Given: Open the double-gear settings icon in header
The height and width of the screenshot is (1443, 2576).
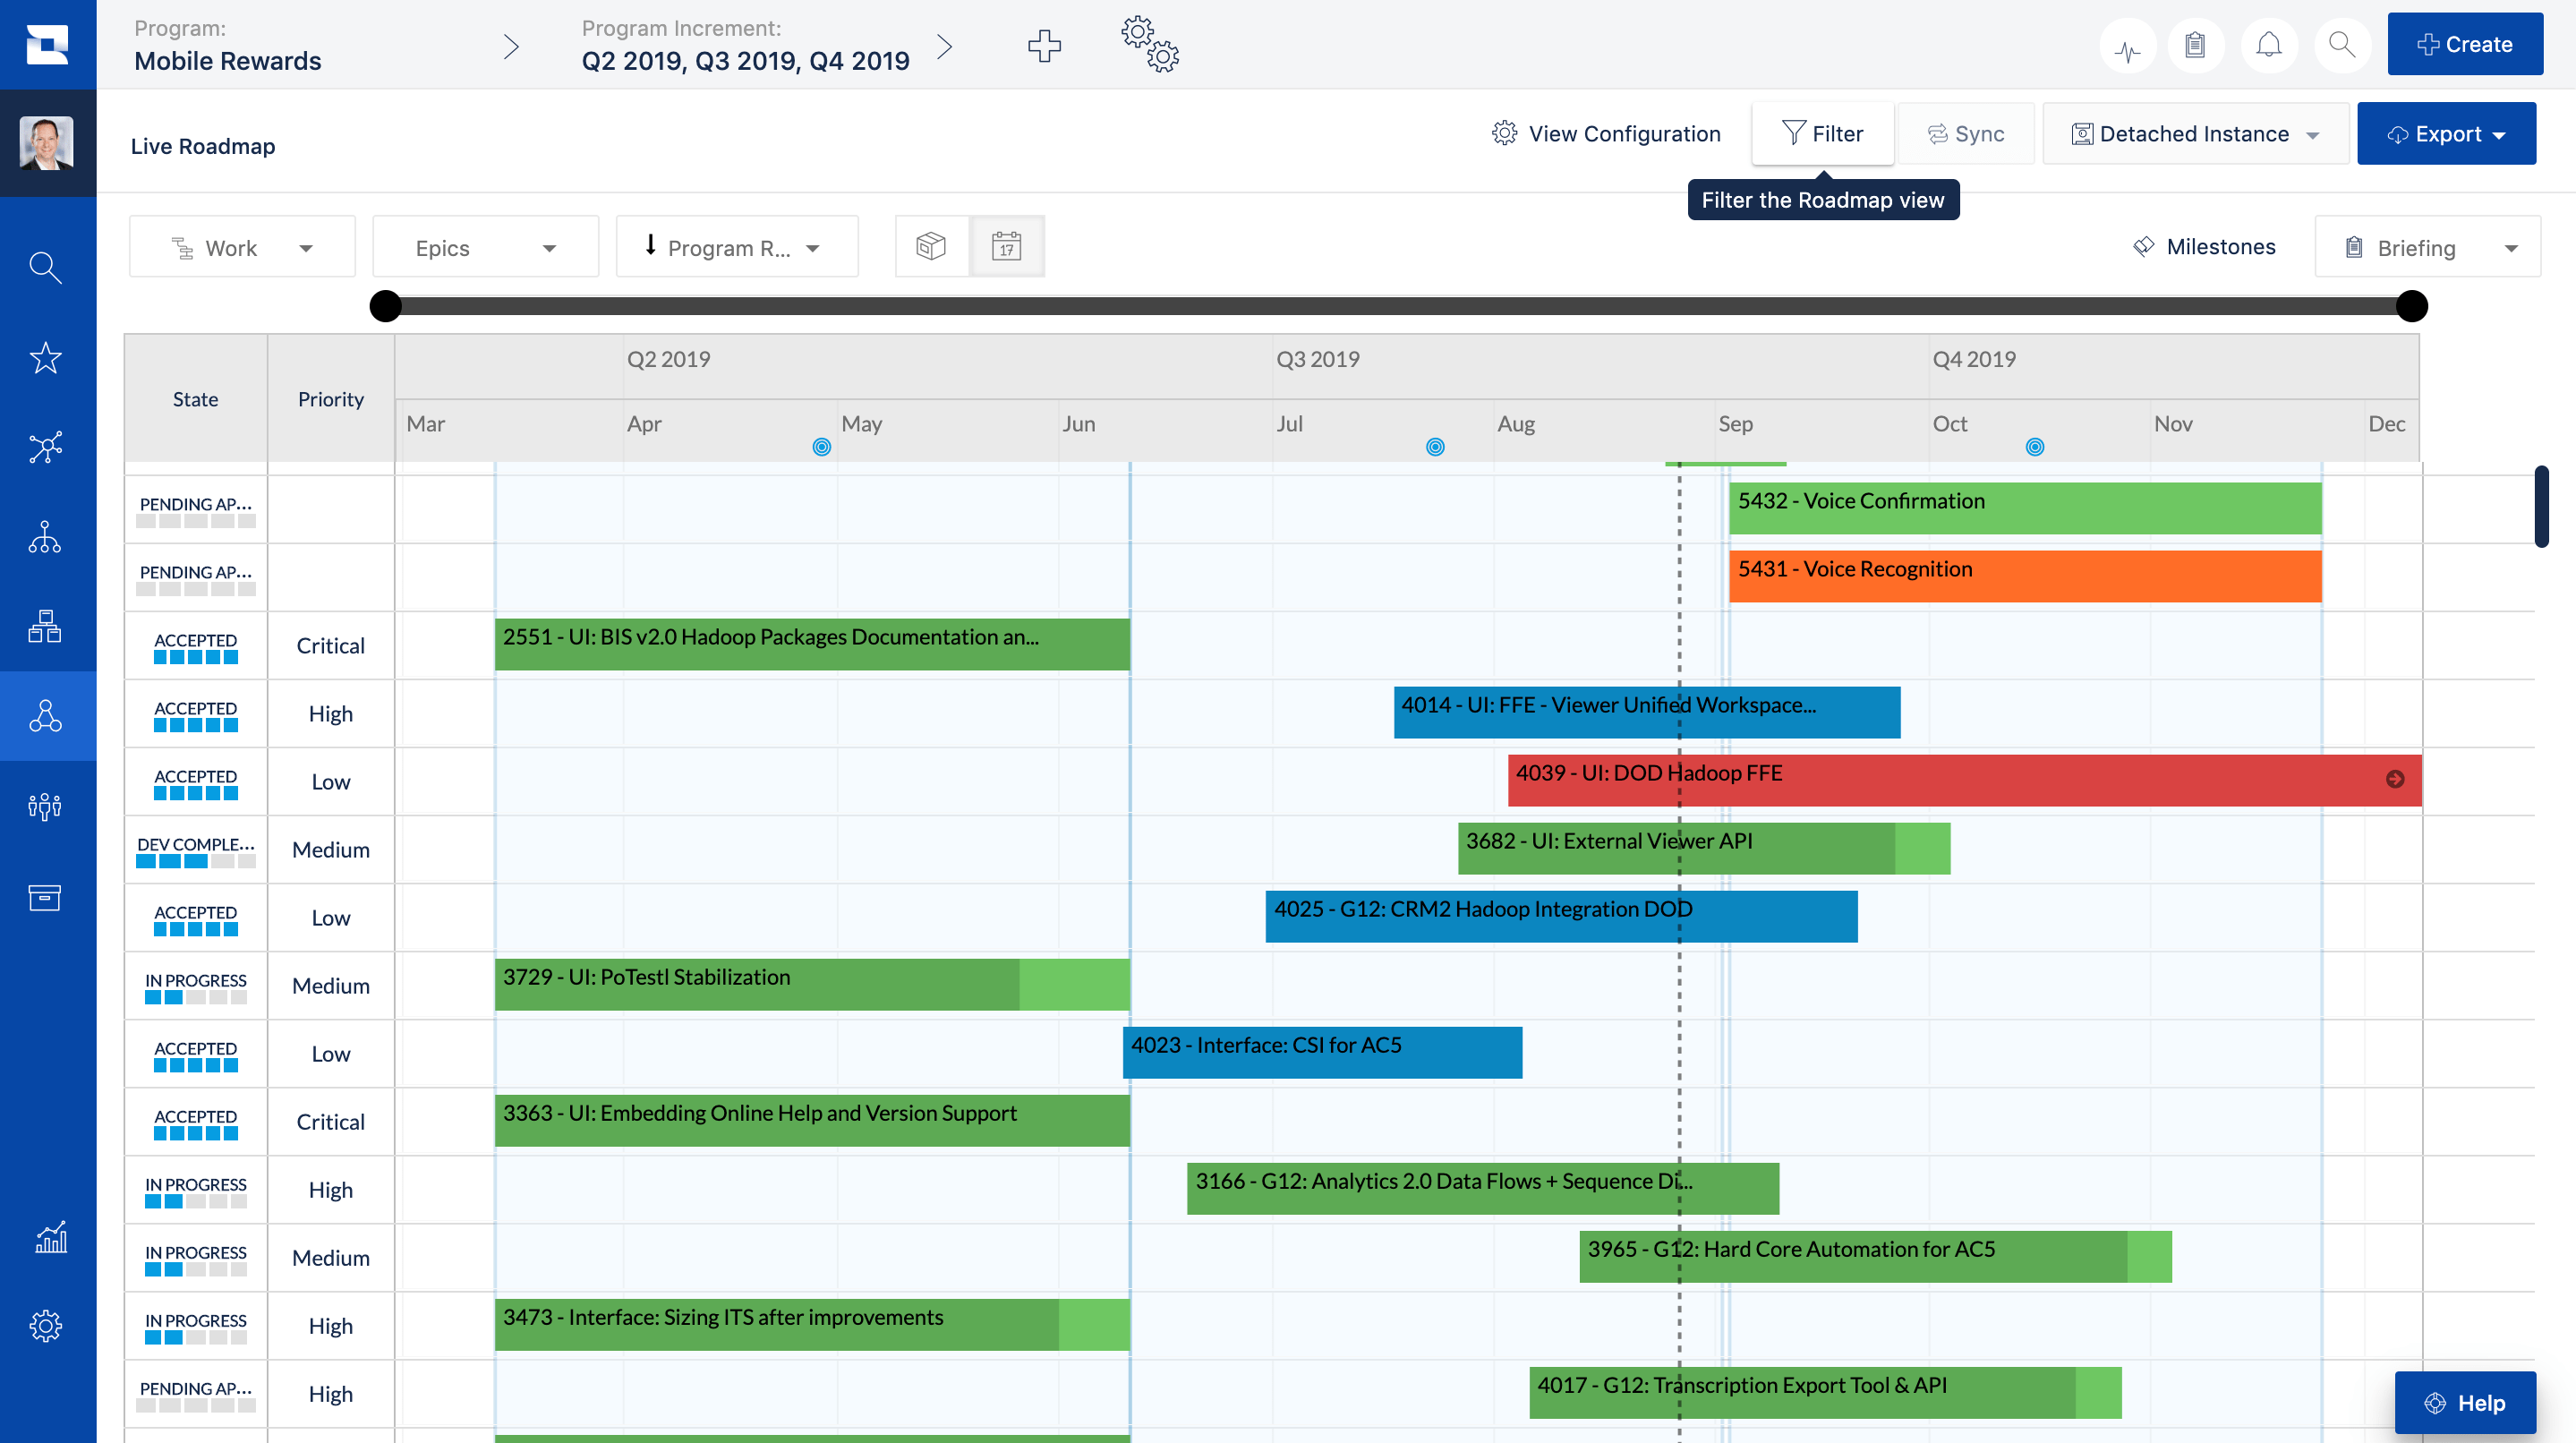Looking at the screenshot, I should (x=1150, y=44).
